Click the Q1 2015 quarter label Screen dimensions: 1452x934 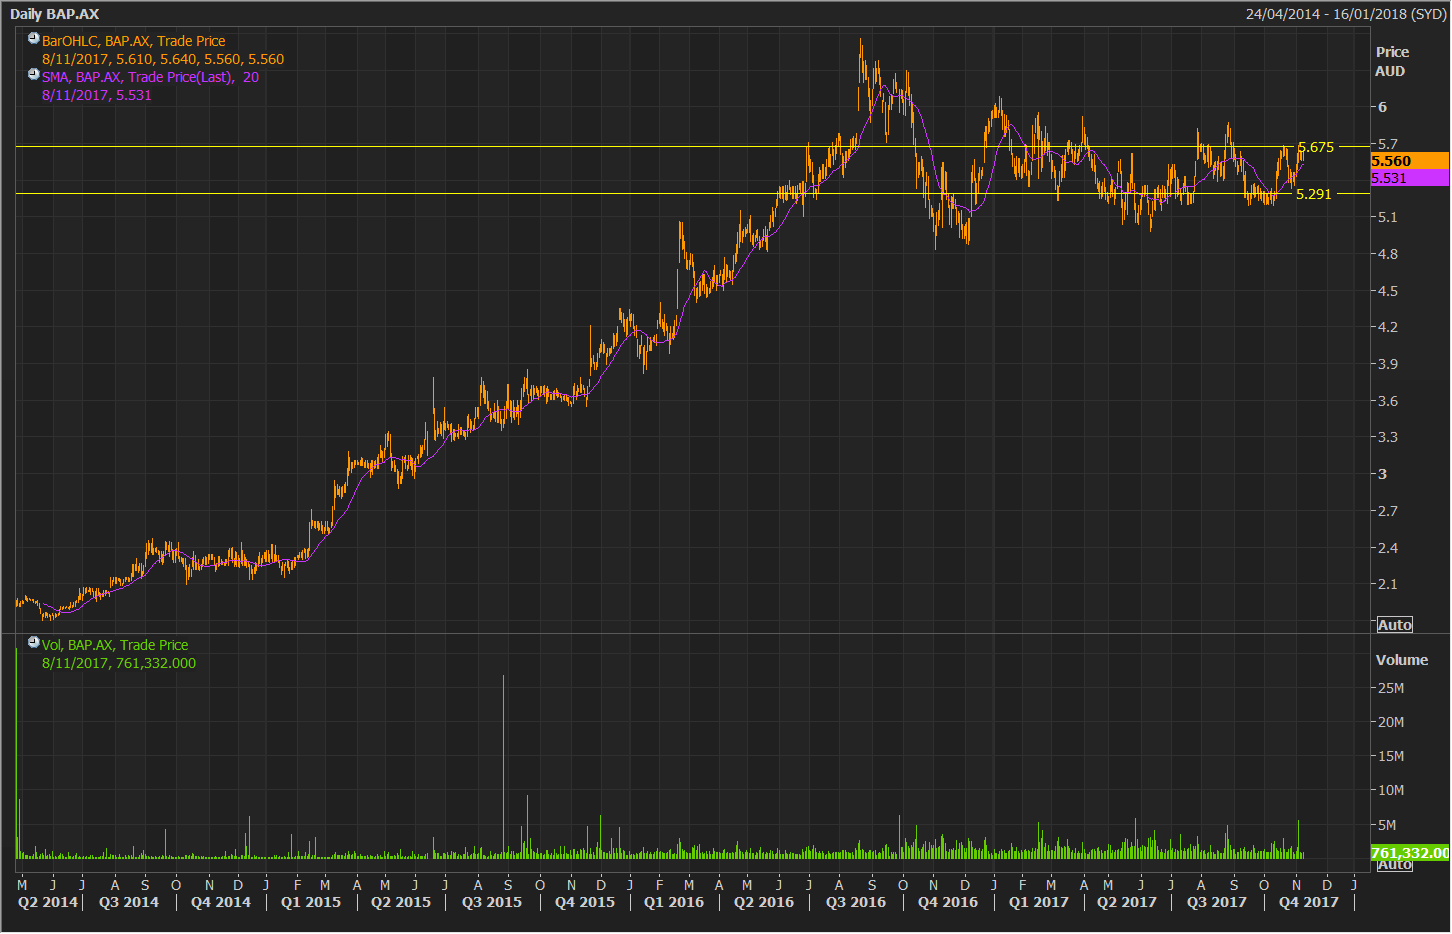(311, 902)
